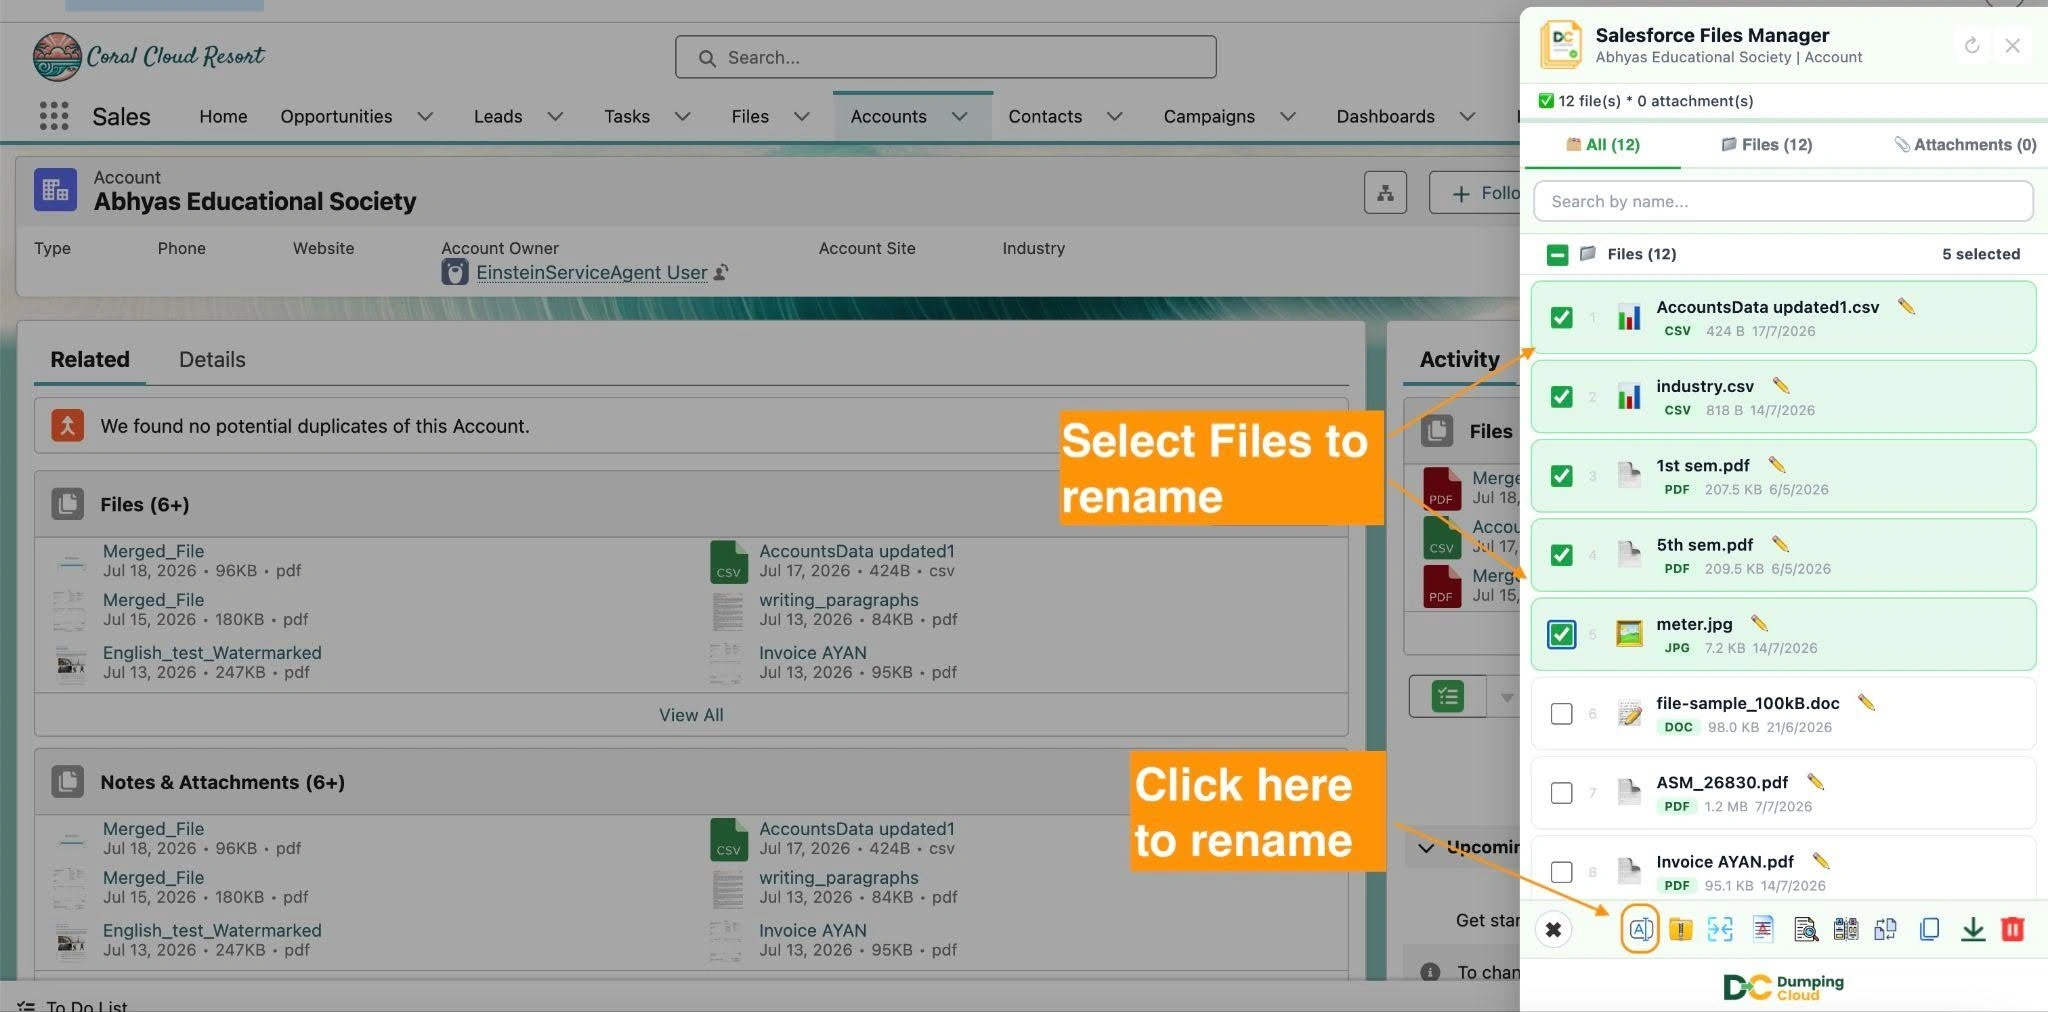
Task: Click the green task list icon in Activity
Action: [x=1447, y=696]
